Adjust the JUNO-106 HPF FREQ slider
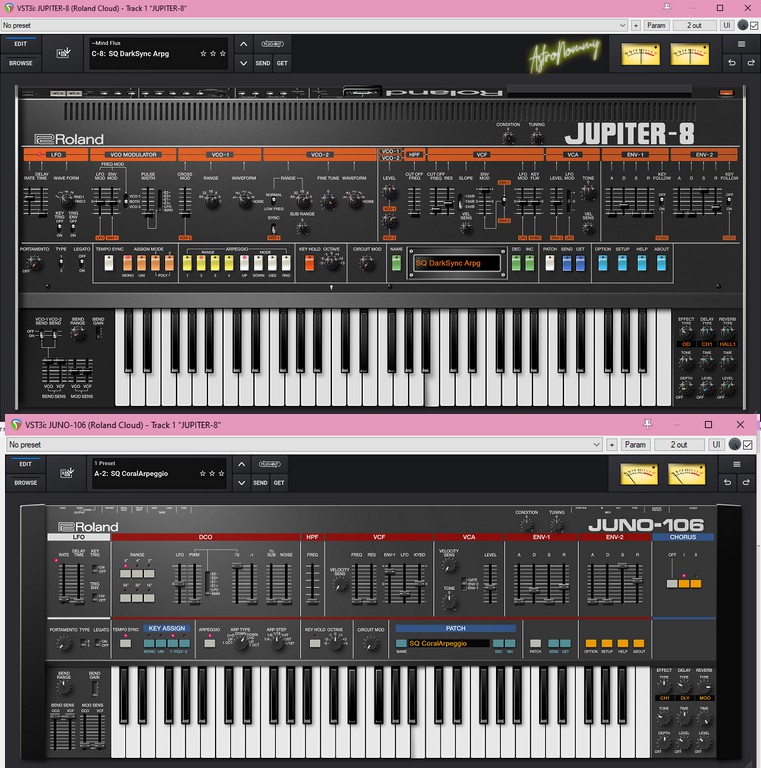Viewport: 761px width, 768px height. 312,584
